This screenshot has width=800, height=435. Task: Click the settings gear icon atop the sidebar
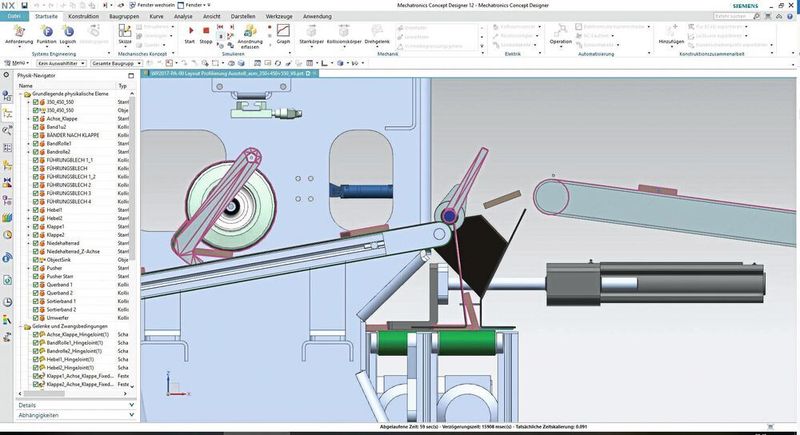[x=7, y=75]
